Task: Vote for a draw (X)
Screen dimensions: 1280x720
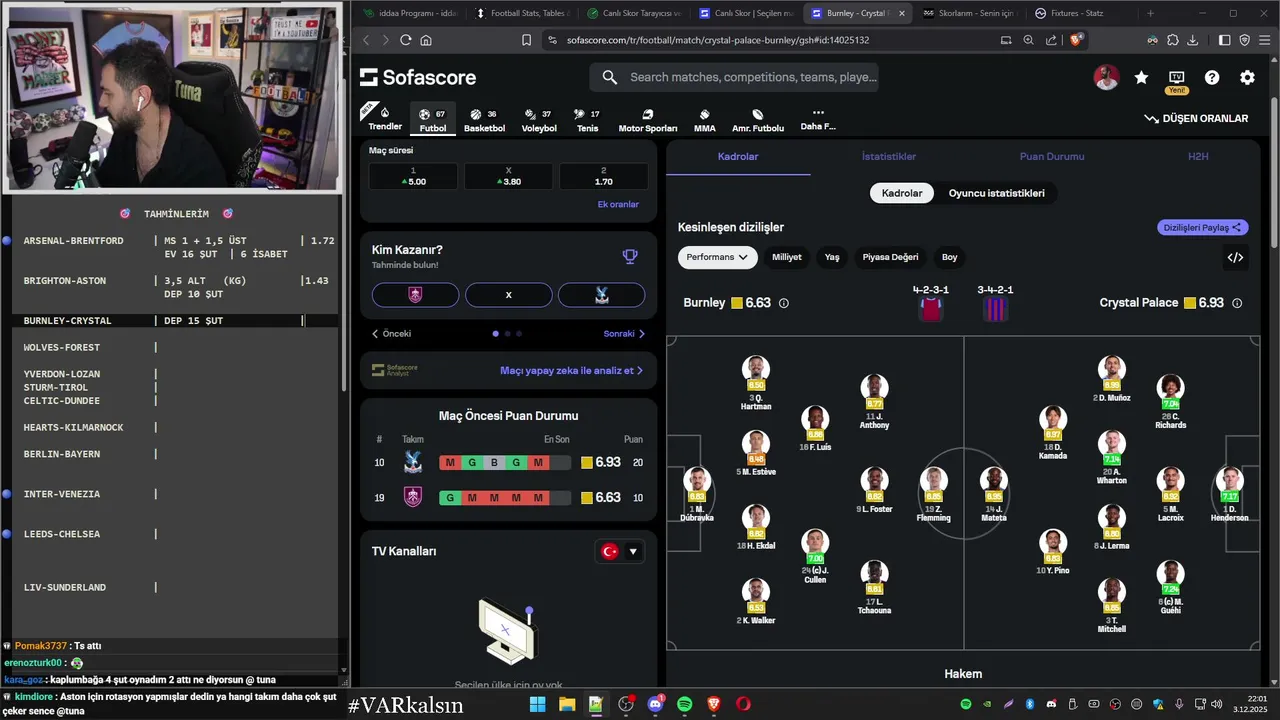Action: pyautogui.click(x=508, y=295)
